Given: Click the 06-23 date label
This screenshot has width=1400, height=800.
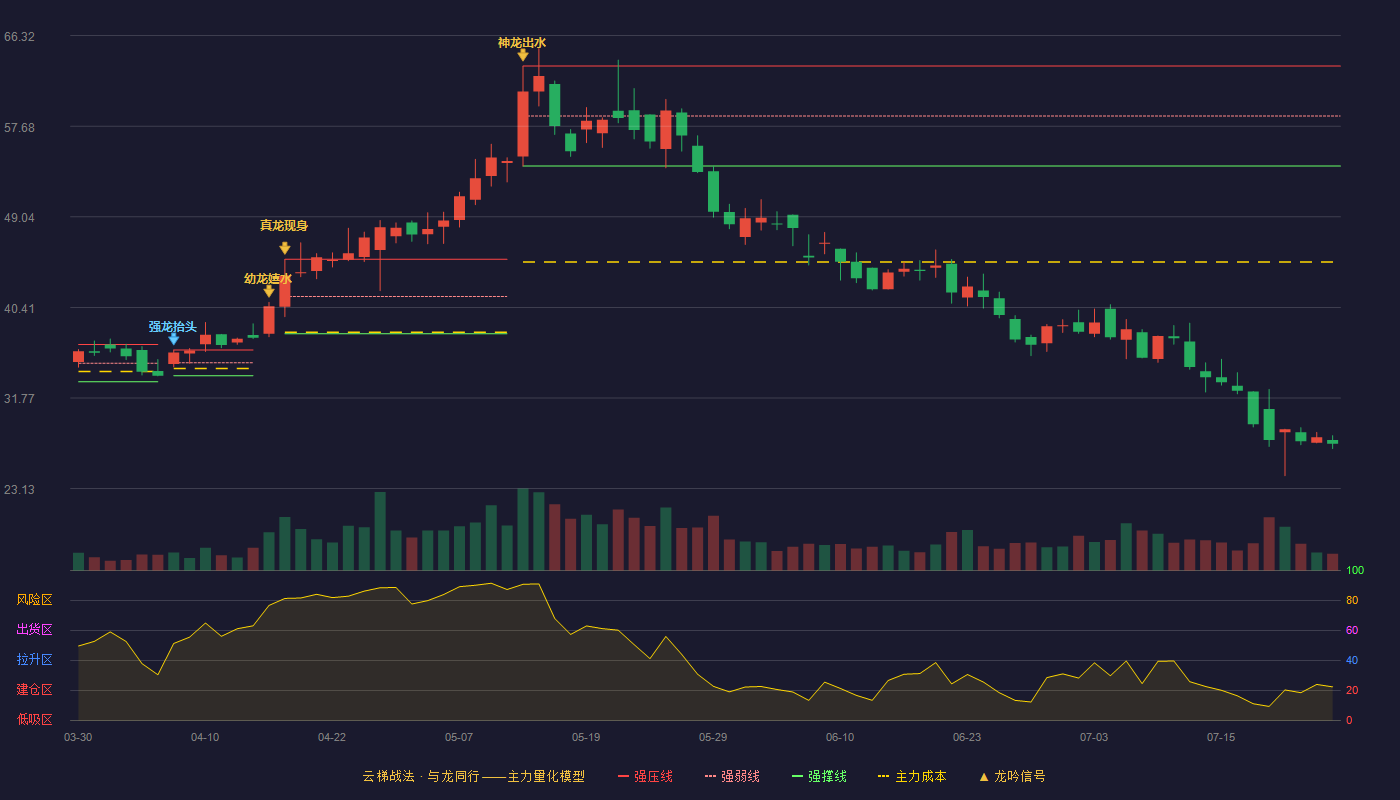Looking at the screenshot, I should (967, 737).
